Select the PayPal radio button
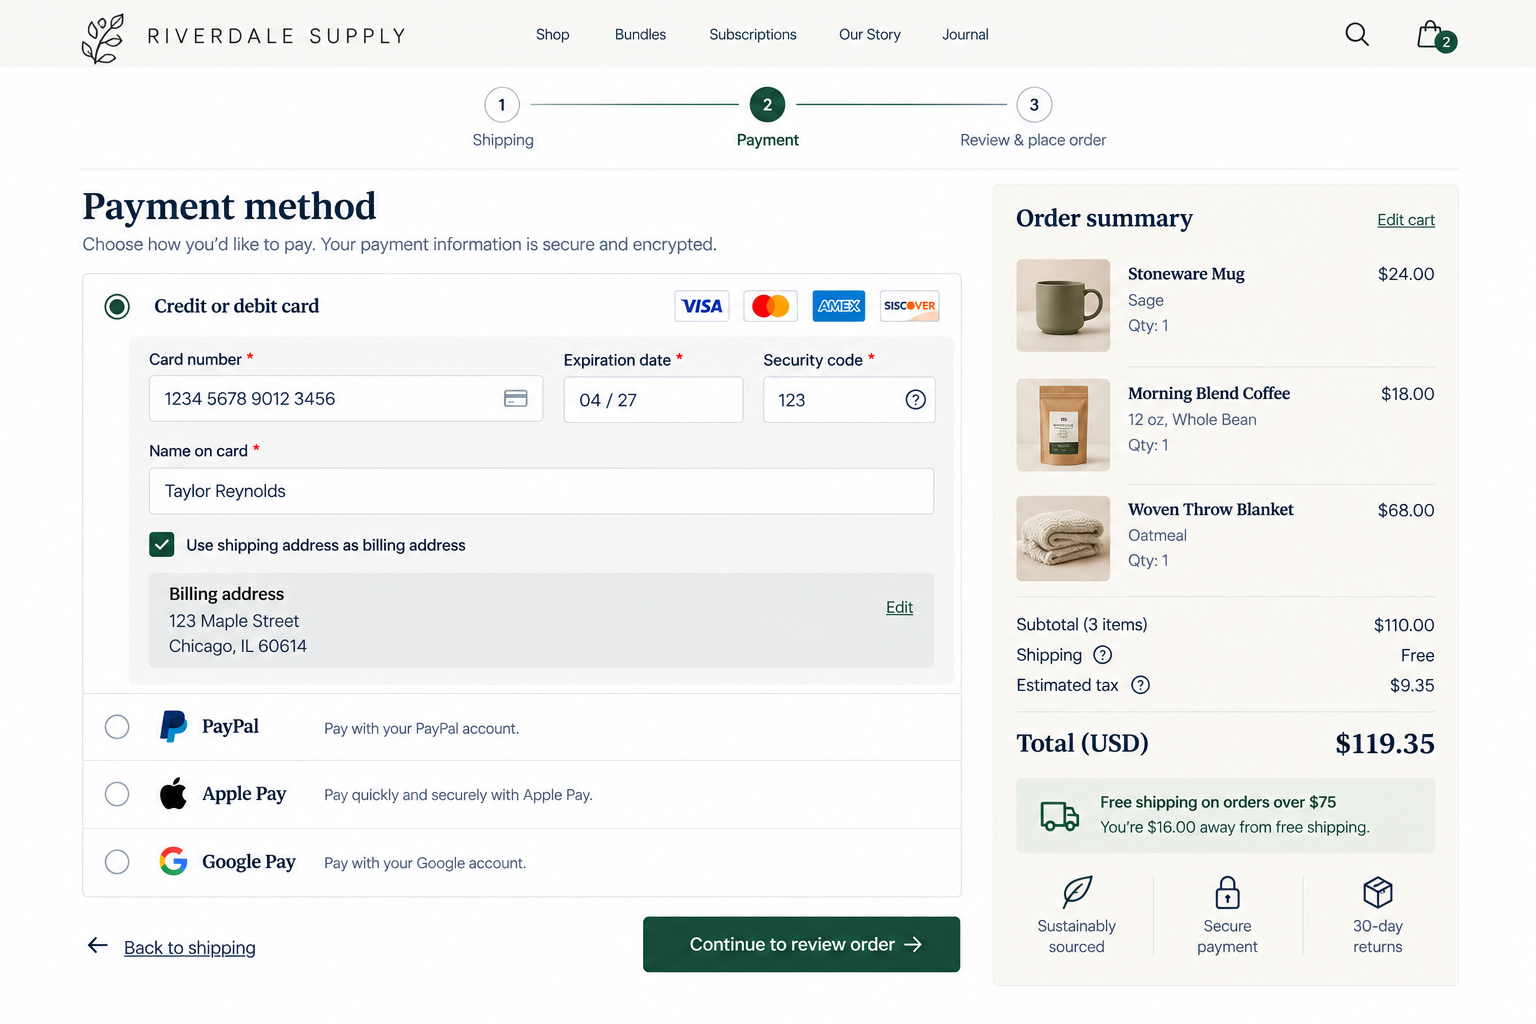 coord(117,727)
